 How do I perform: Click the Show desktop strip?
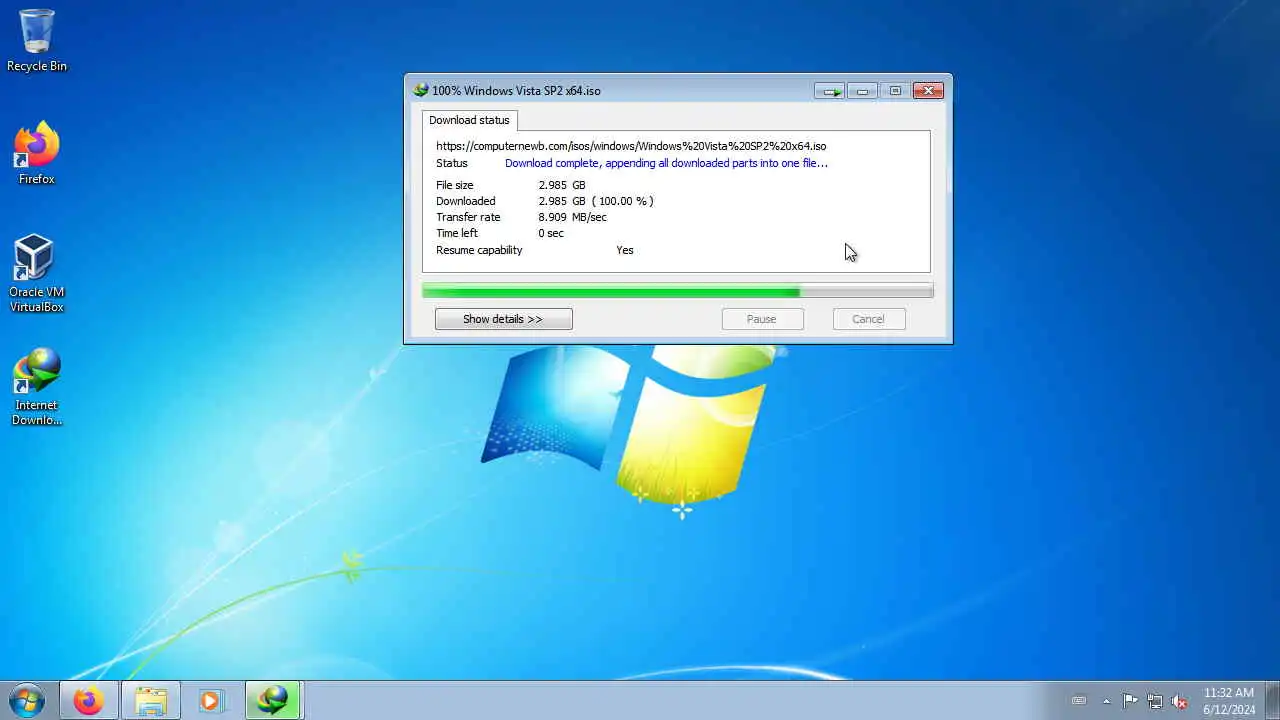[x=1273, y=700]
